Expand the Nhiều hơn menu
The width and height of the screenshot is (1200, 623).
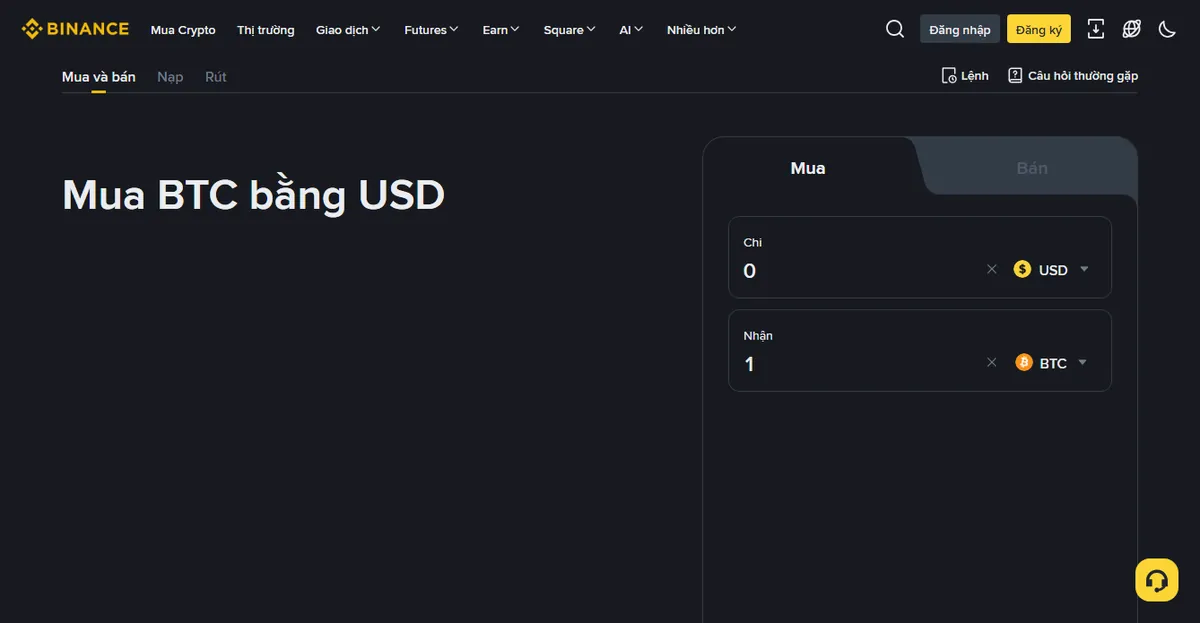point(701,30)
